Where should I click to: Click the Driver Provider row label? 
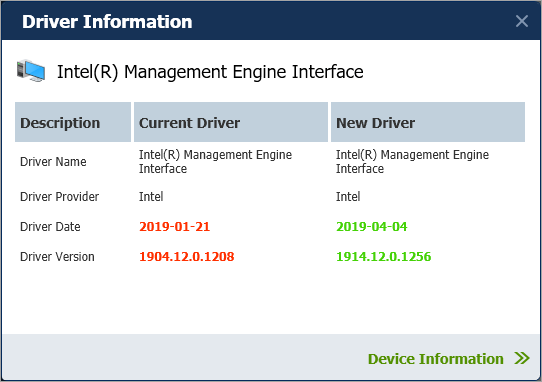point(59,196)
